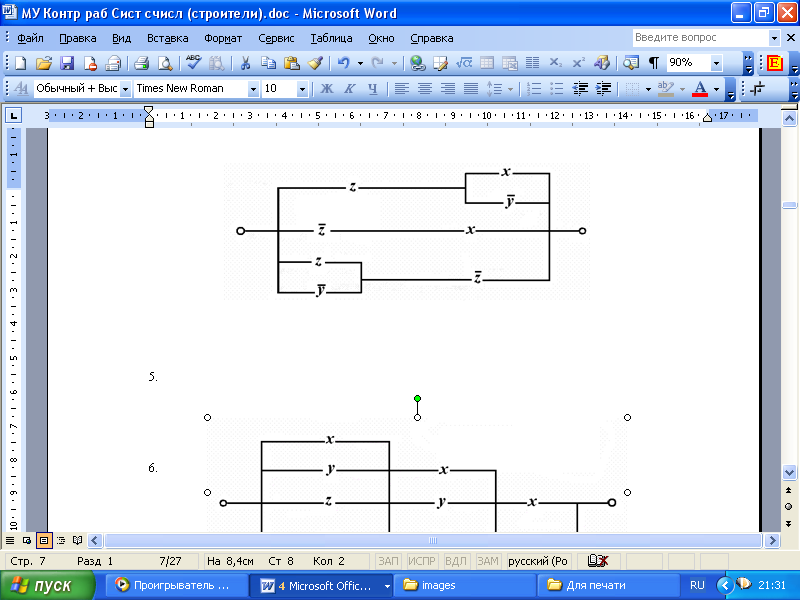
Task: Apply the highlight color marker
Action: click(x=665, y=88)
